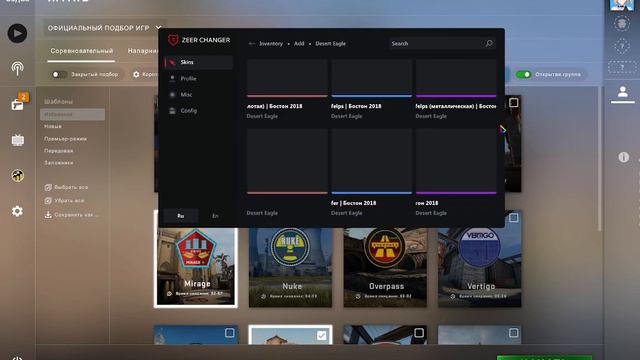Check the Vertigo map checkbox

tap(513, 218)
